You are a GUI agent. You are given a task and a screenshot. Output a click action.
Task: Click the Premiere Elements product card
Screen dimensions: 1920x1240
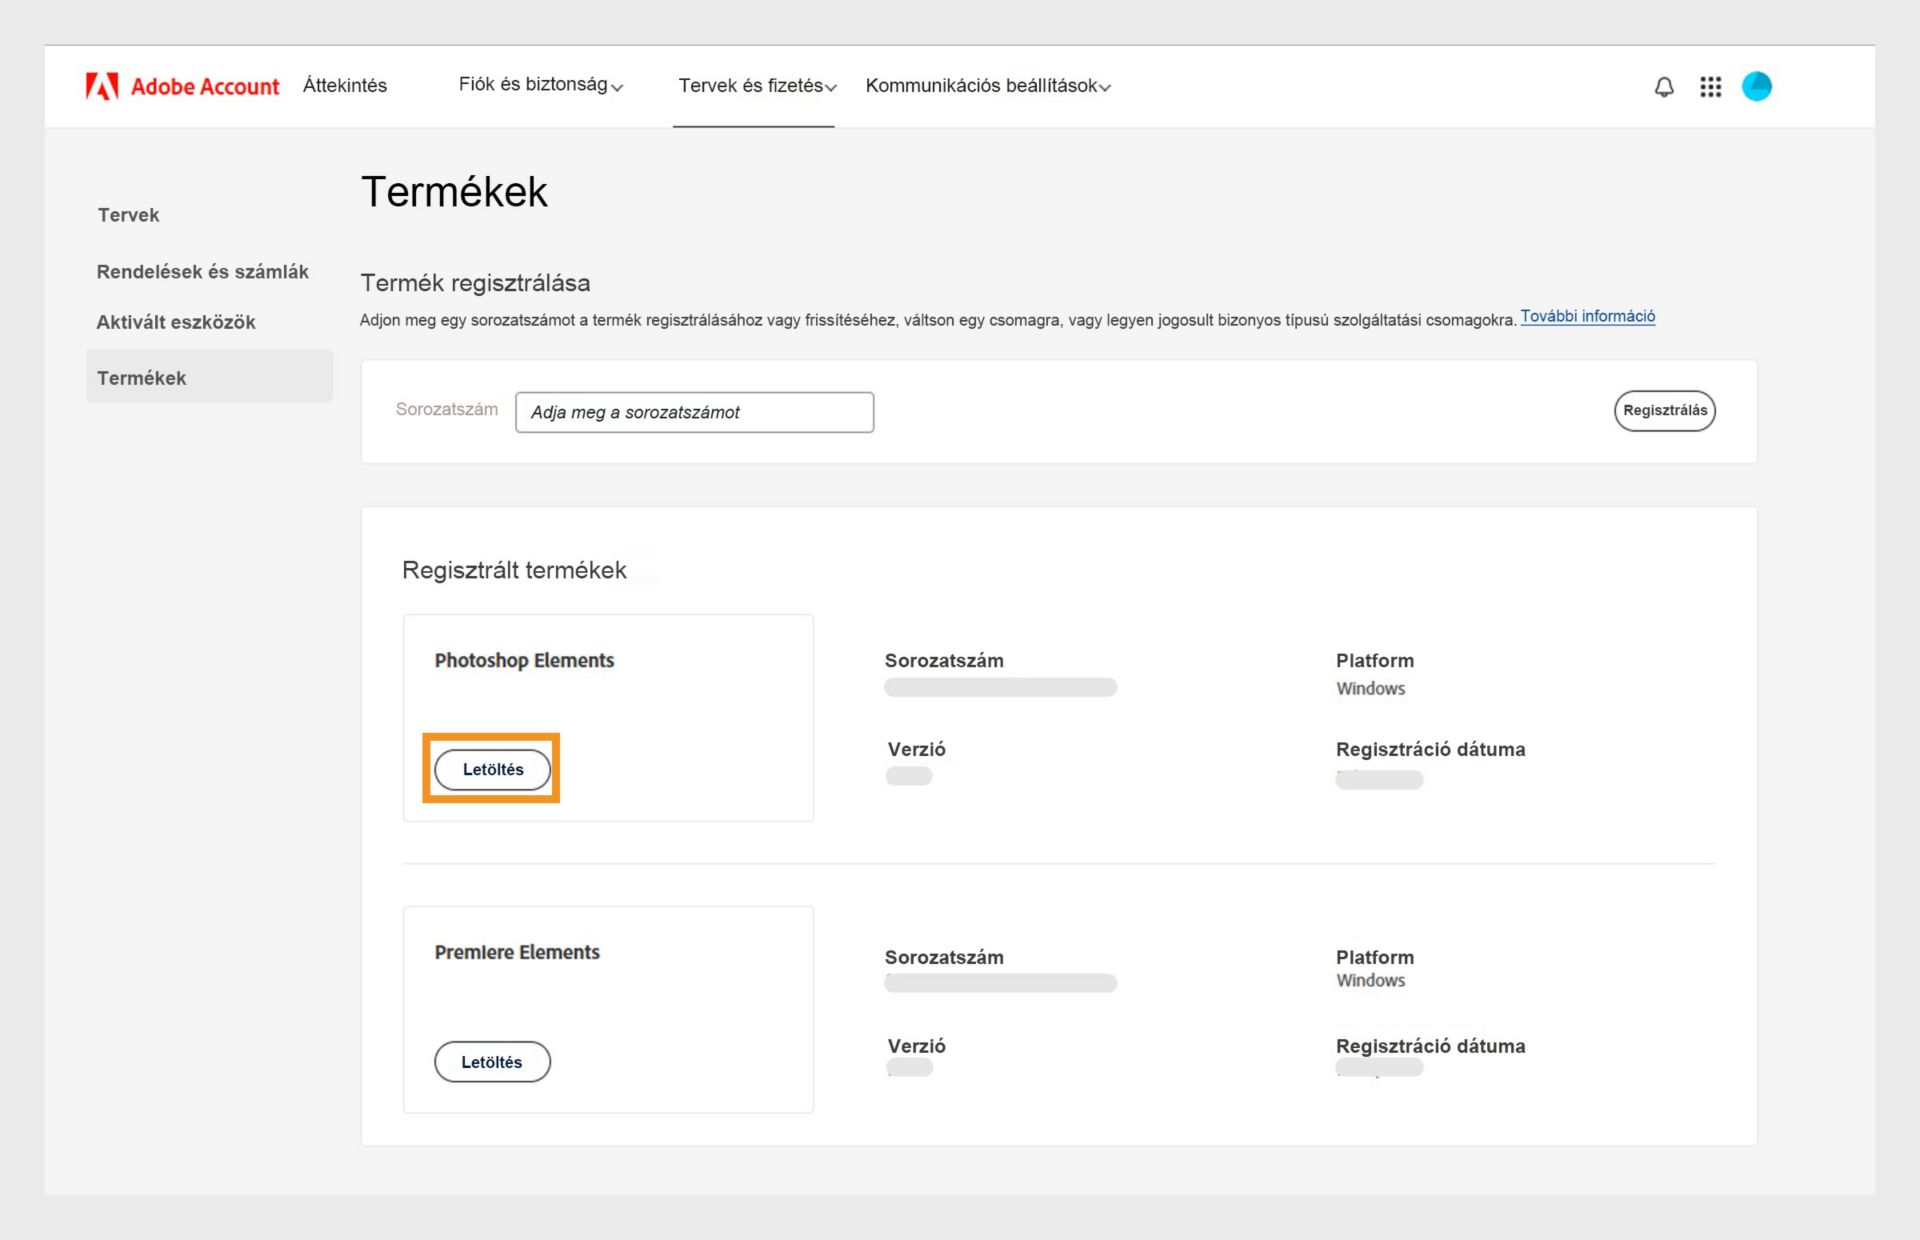[x=607, y=1008]
